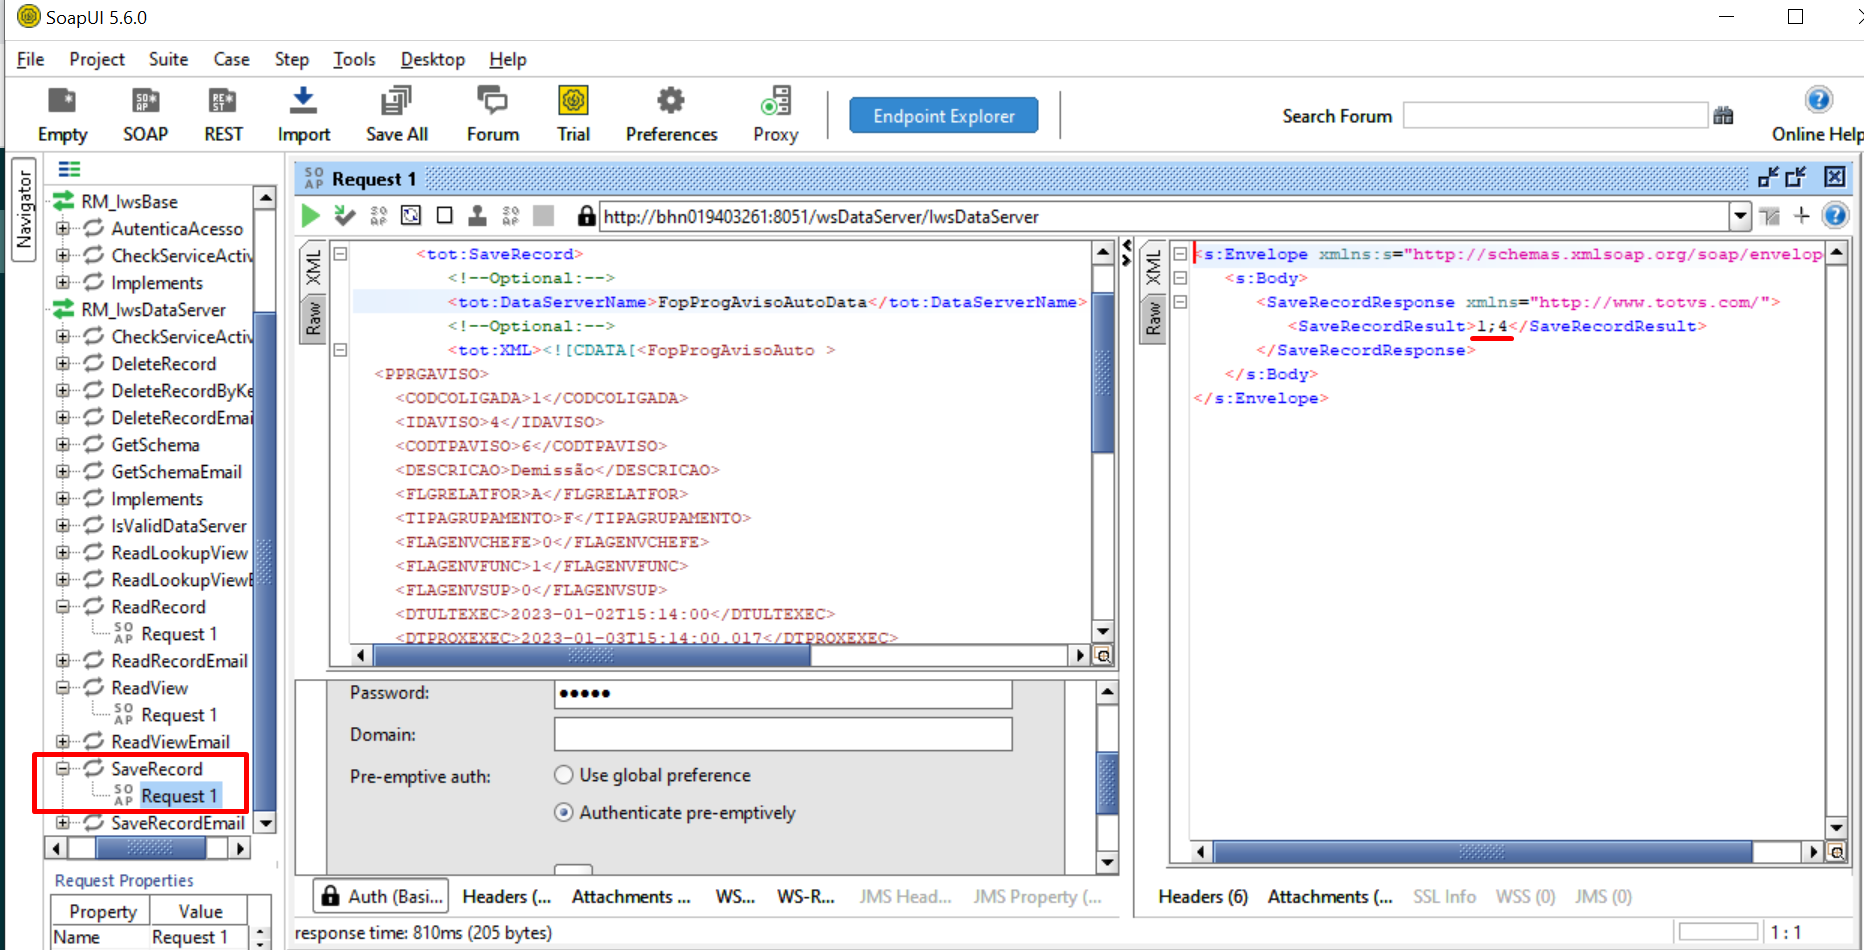Open the vertical Navigator tab
1864x950 pixels.
tap(24, 209)
